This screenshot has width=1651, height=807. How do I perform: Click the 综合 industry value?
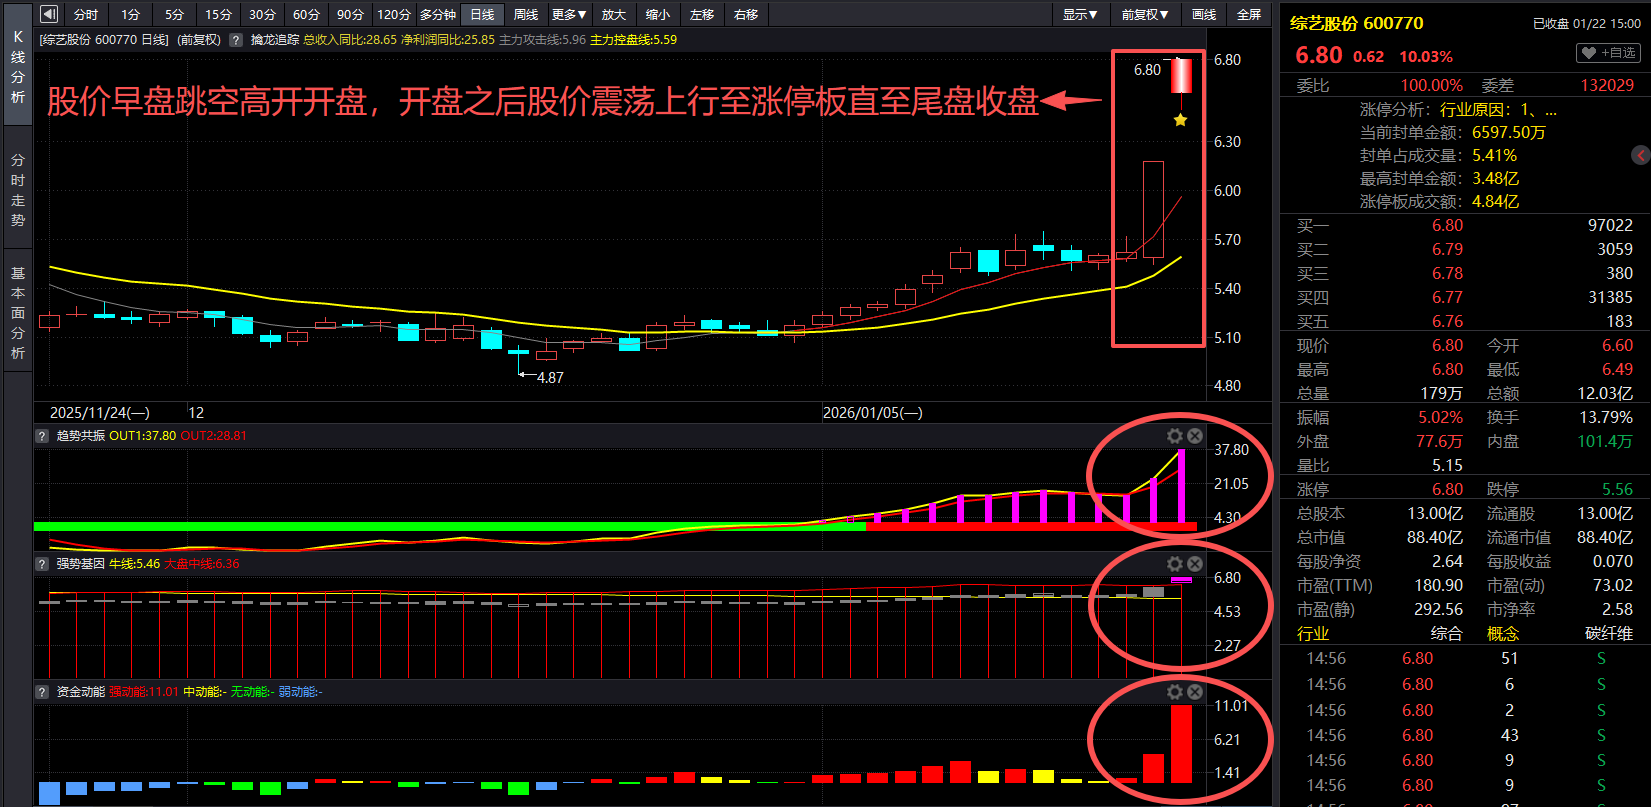click(1446, 633)
